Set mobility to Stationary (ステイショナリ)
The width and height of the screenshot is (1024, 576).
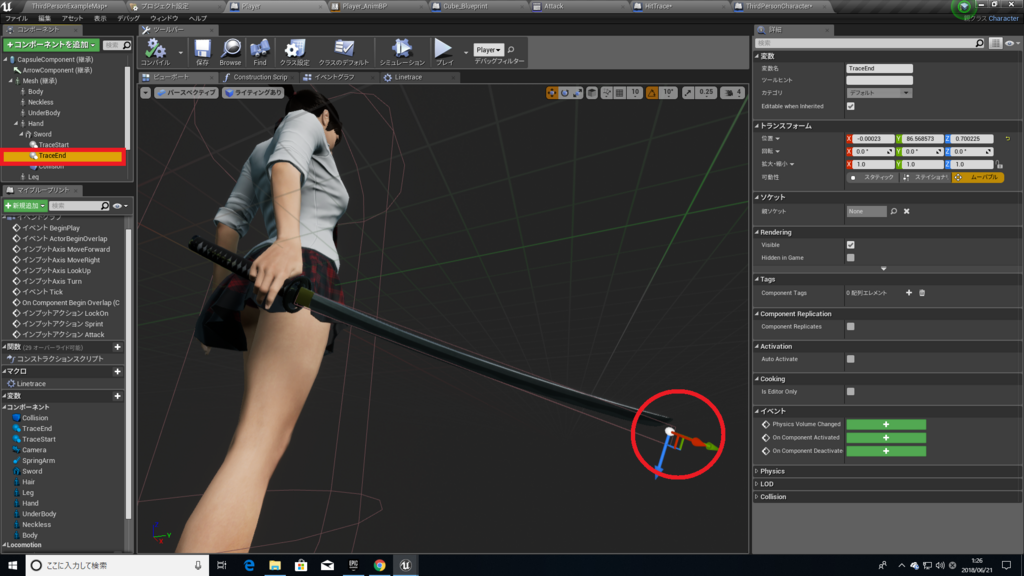tap(925, 178)
